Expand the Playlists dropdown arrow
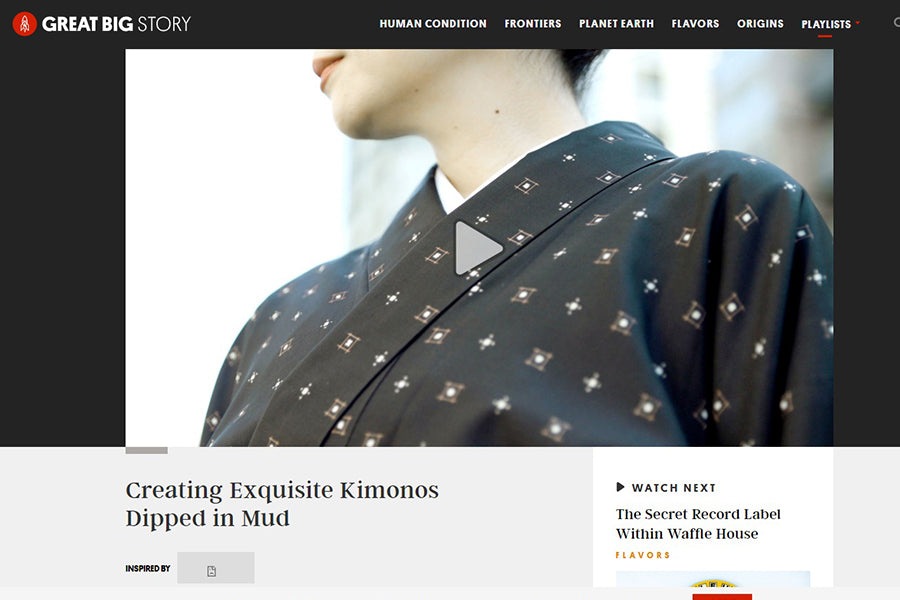The width and height of the screenshot is (900, 600). [x=858, y=23]
